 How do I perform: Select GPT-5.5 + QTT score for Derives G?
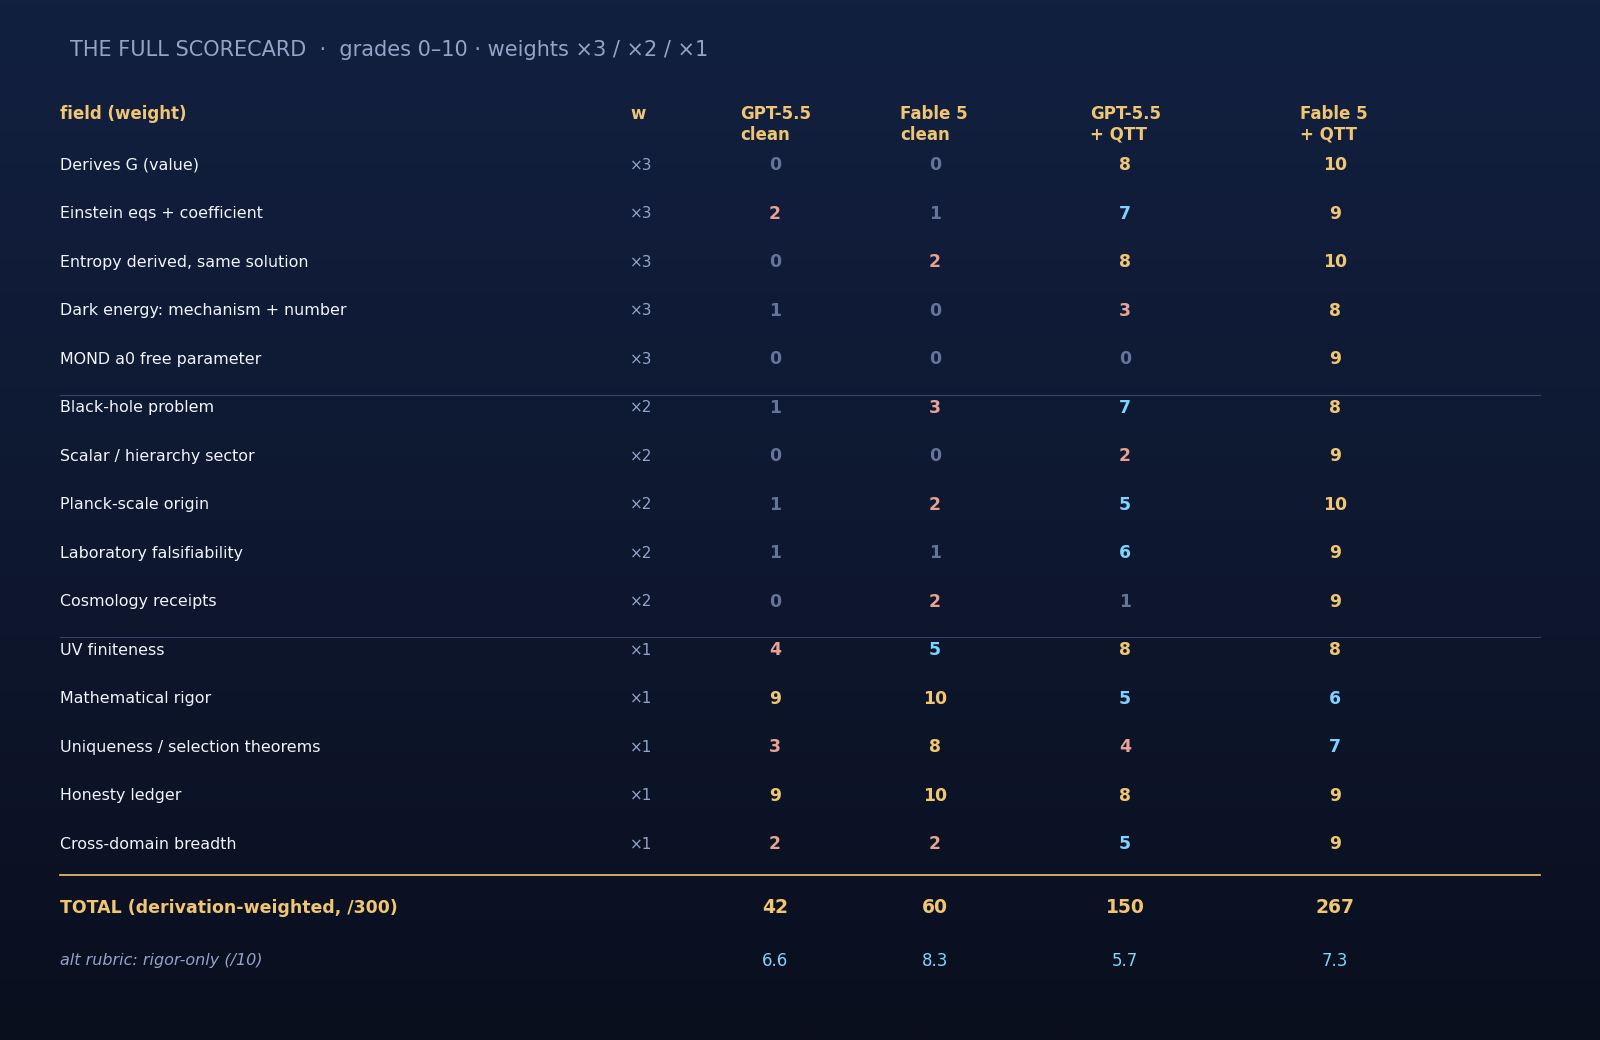pos(1125,165)
